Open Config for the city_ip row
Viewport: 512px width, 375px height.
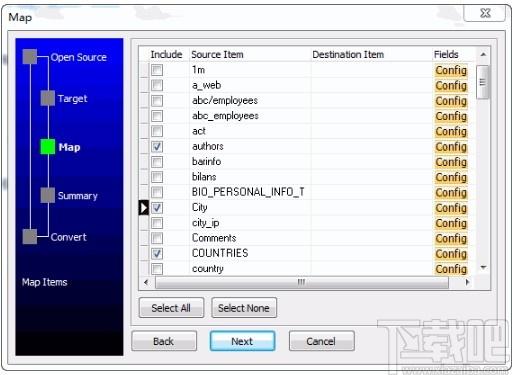coord(451,223)
